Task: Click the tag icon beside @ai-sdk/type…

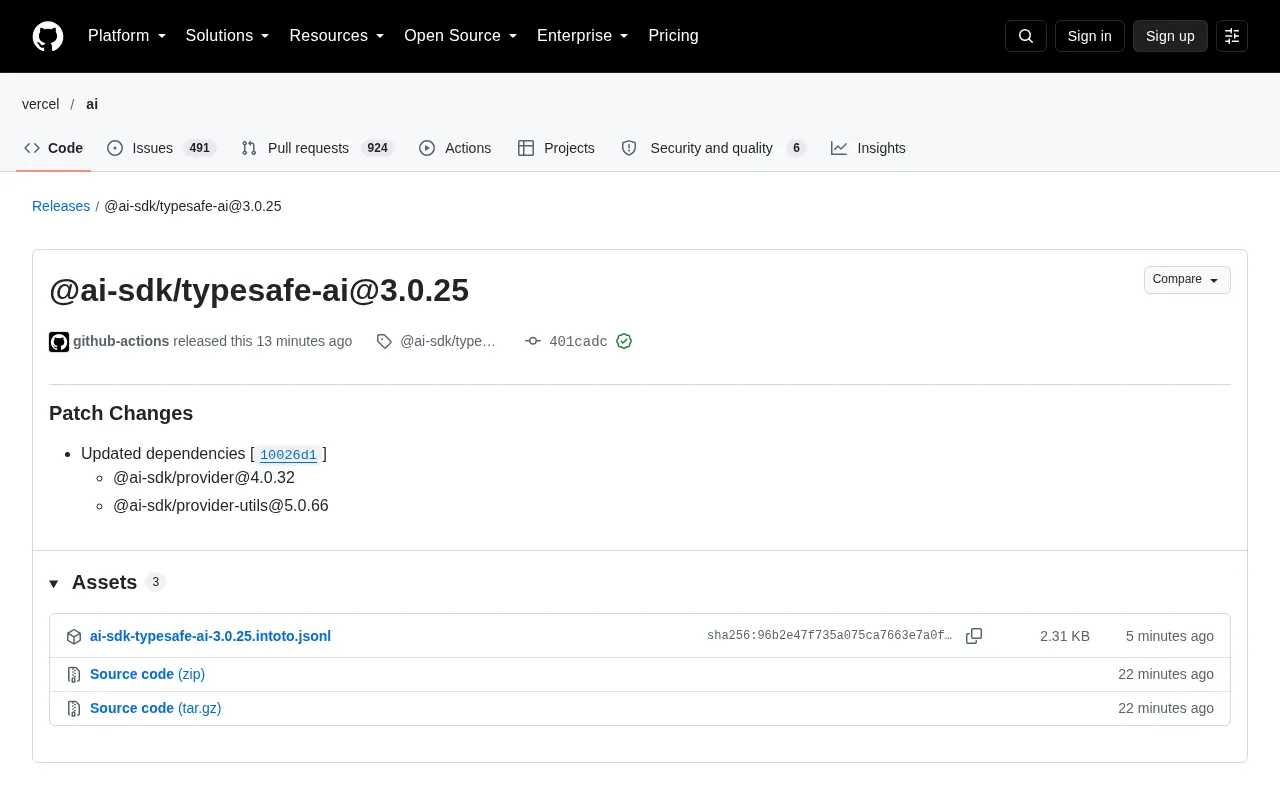Action: tap(384, 341)
